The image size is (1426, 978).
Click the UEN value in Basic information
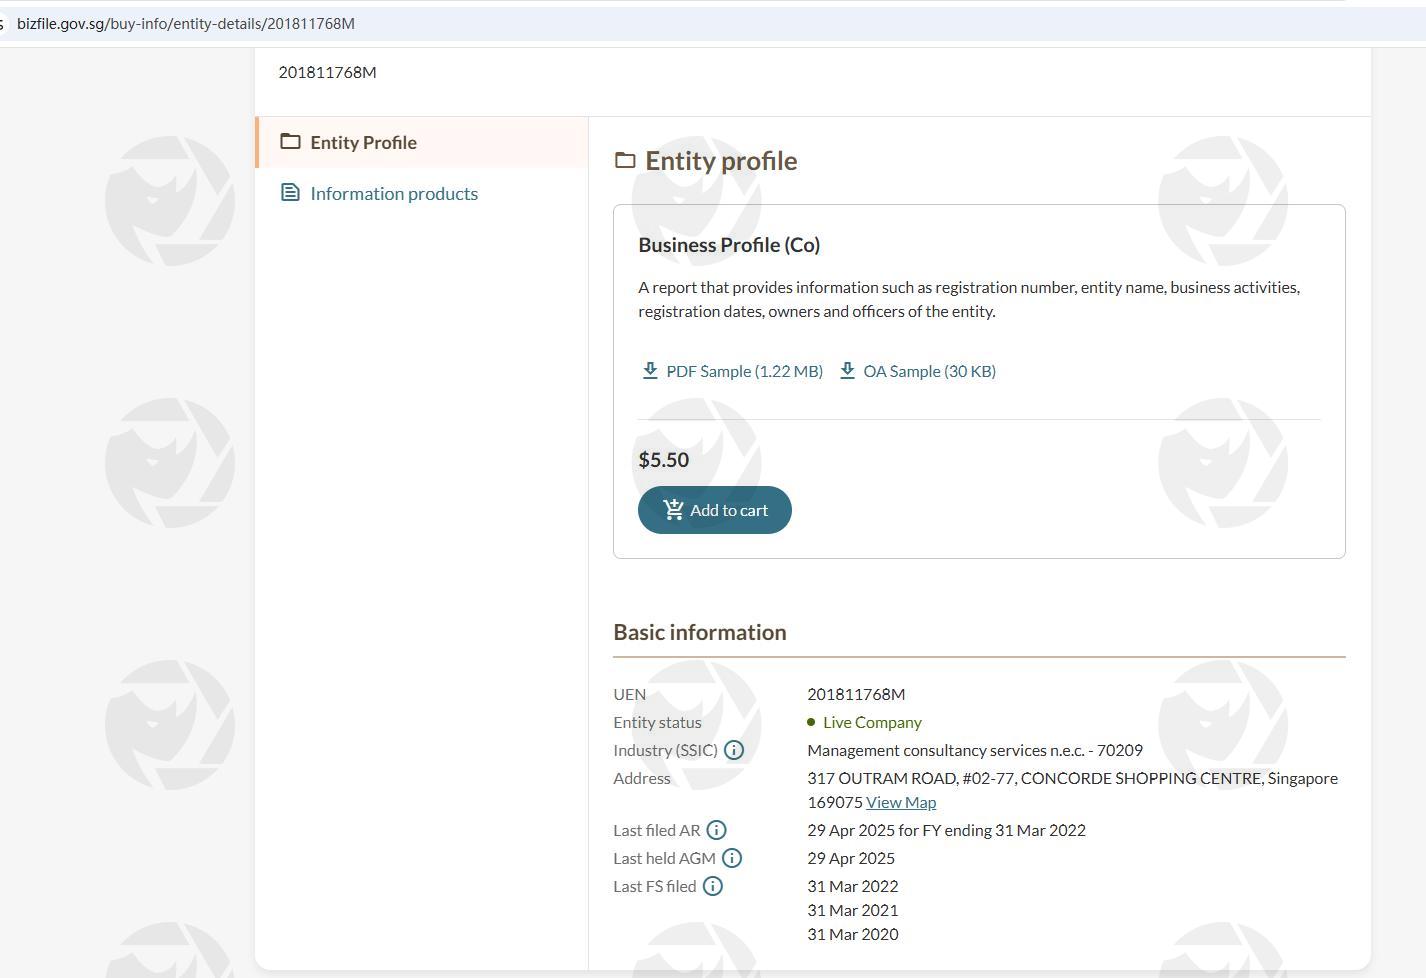[x=855, y=694]
